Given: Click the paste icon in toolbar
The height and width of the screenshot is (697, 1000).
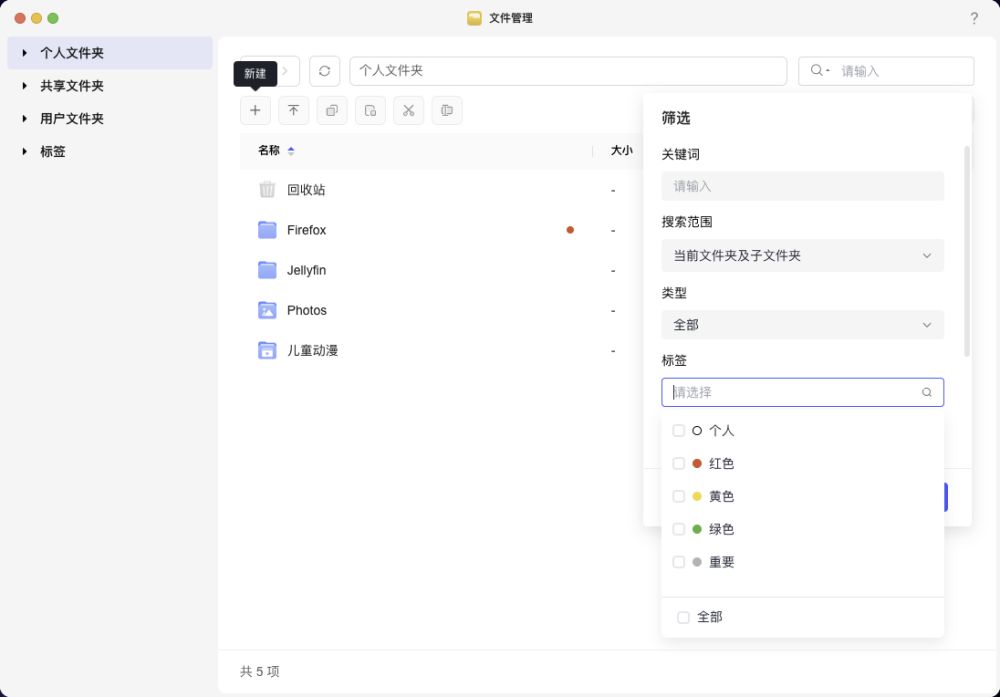Looking at the screenshot, I should click(370, 110).
